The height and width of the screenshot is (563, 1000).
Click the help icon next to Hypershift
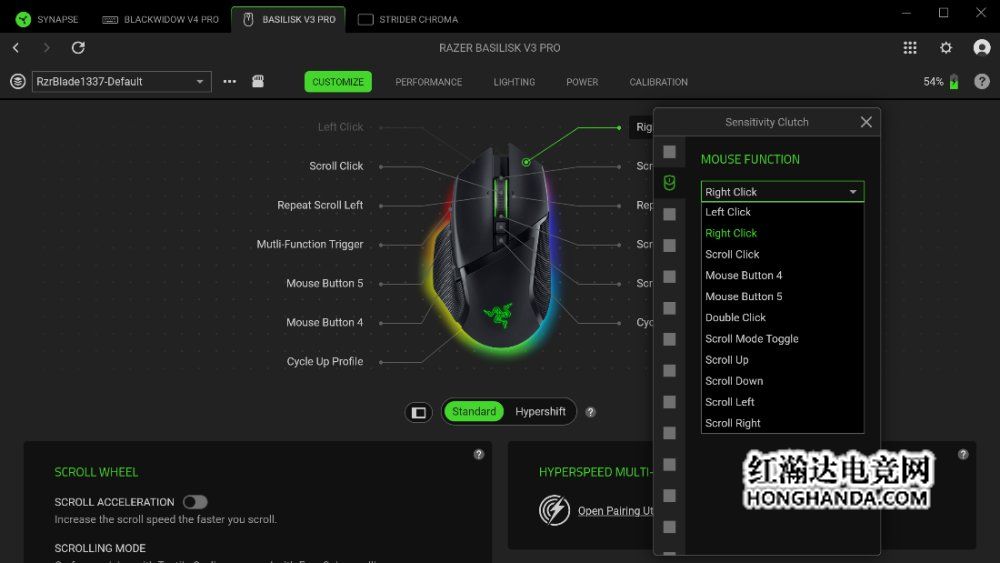click(x=591, y=412)
